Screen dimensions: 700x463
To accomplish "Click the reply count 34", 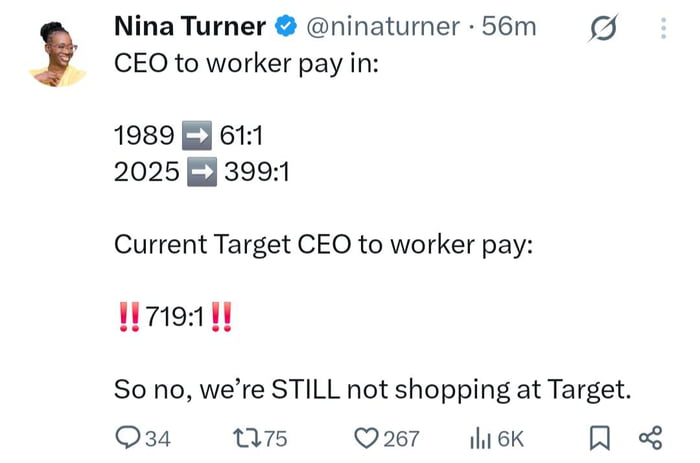I will tap(158, 438).
